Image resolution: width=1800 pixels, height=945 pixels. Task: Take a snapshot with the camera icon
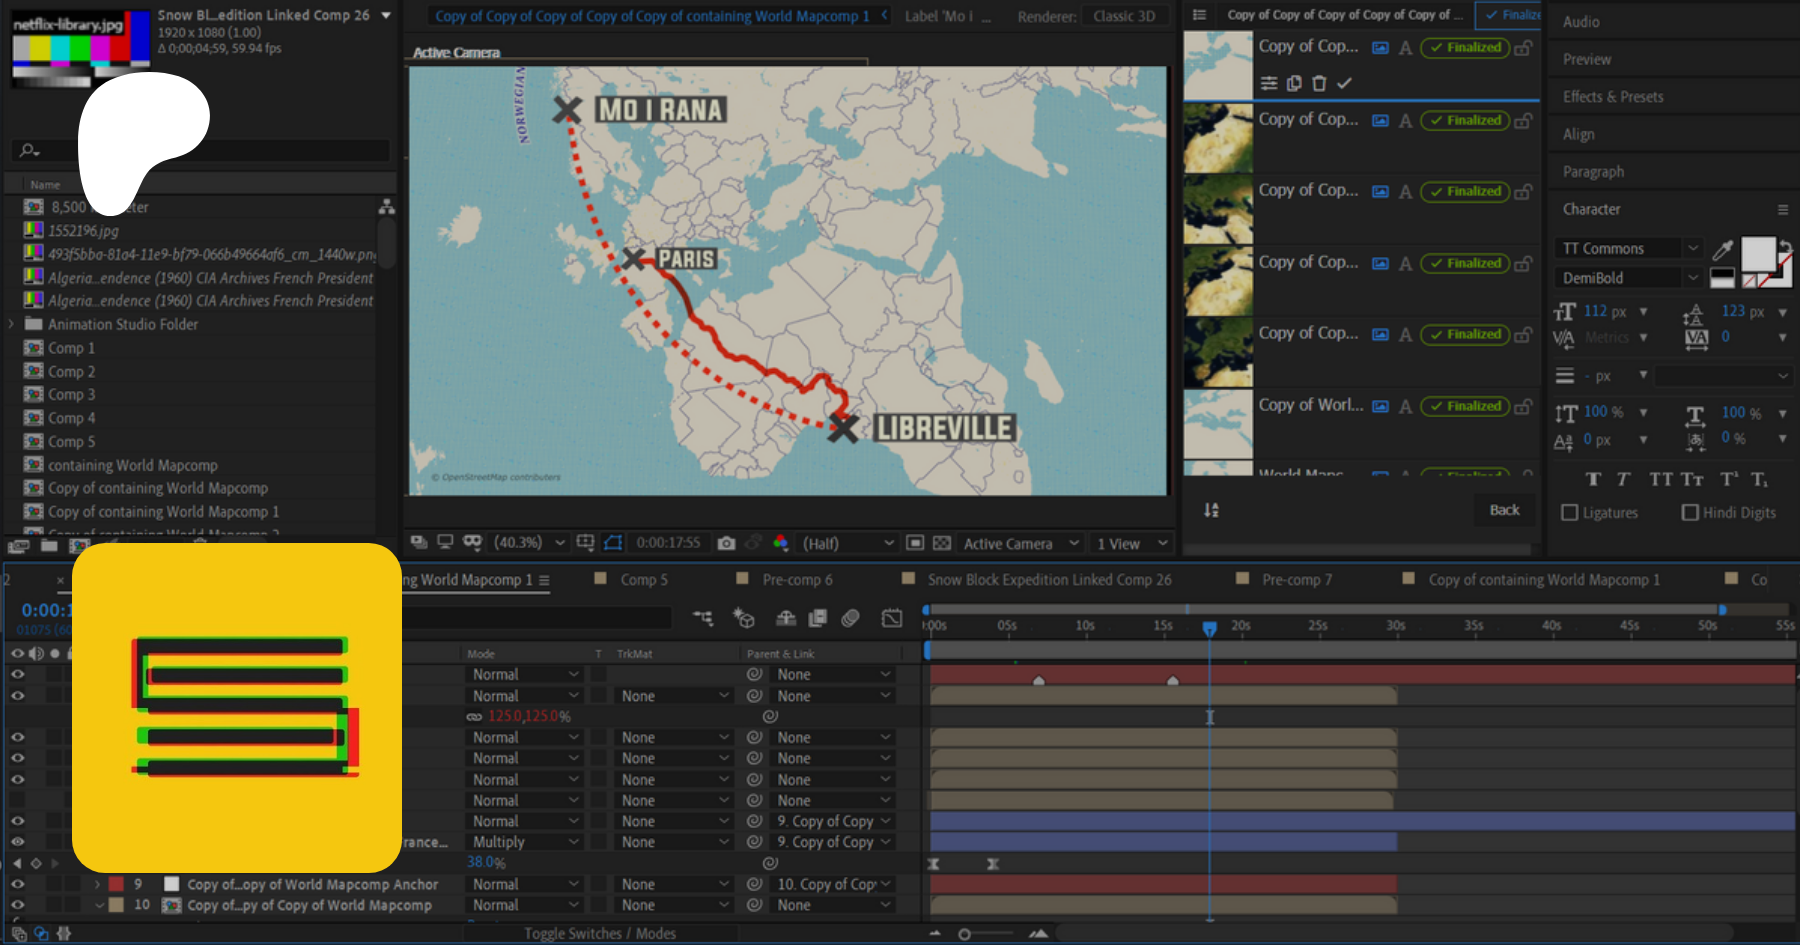coord(726,543)
